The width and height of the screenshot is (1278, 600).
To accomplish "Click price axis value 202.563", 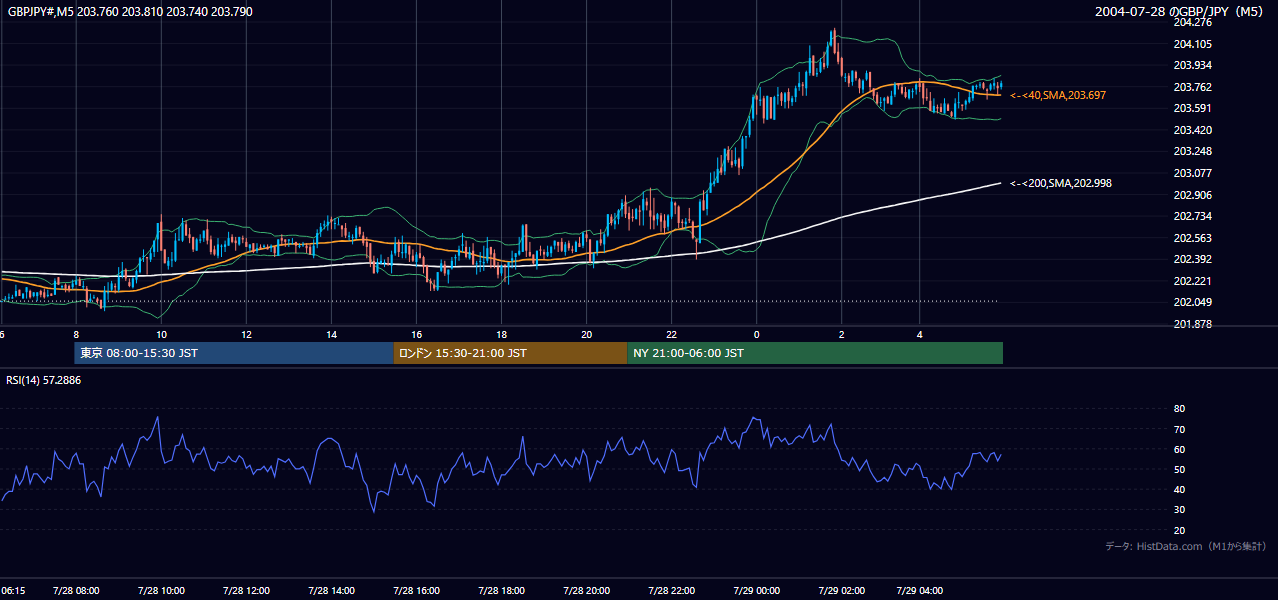I will tap(1192, 238).
